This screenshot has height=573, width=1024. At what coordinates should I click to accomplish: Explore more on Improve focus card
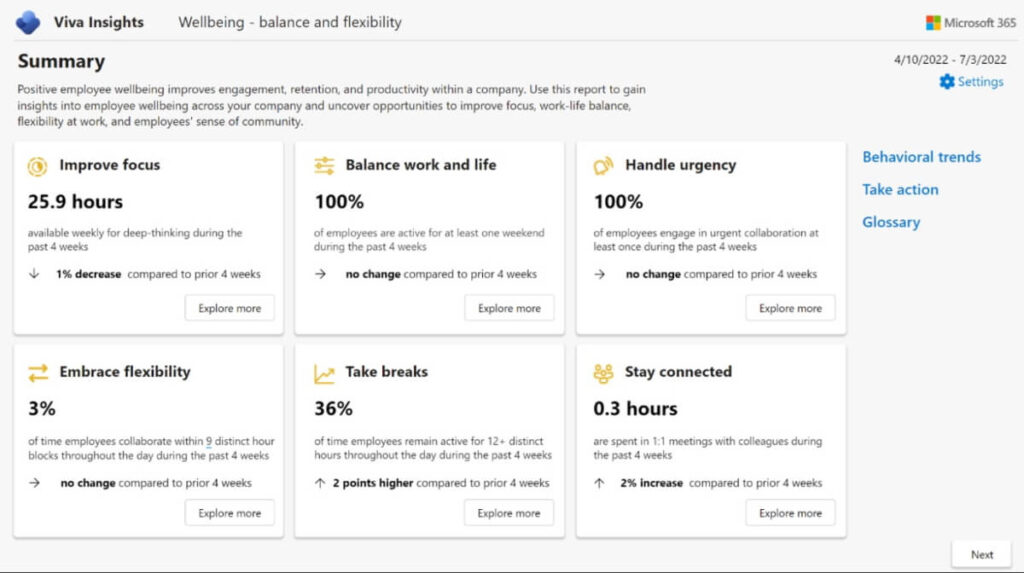(x=229, y=308)
